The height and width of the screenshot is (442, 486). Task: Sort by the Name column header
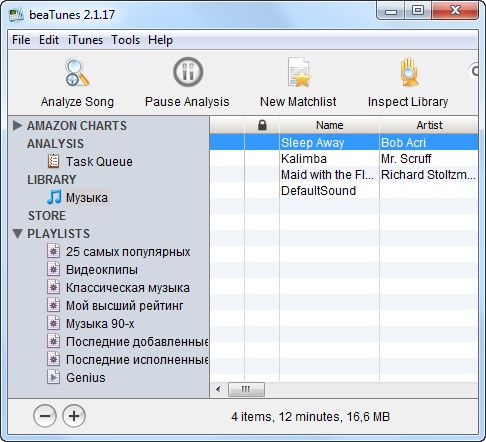click(329, 125)
